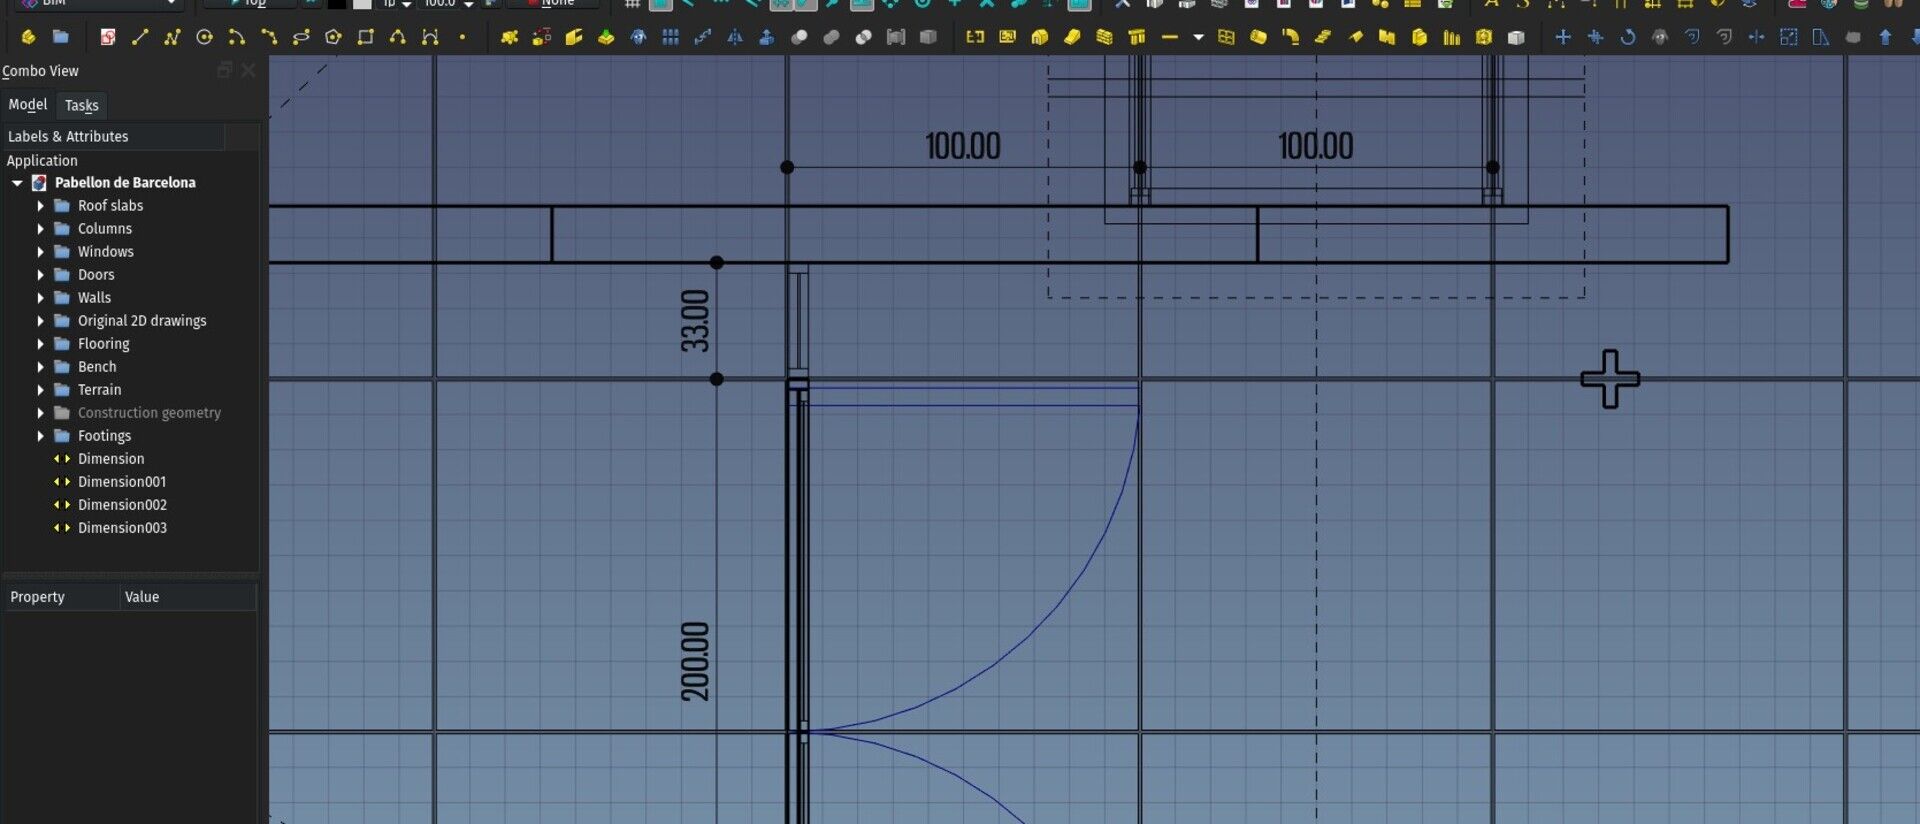Click the white Box tool icon
This screenshot has height=824, width=1920.
click(x=1516, y=37)
